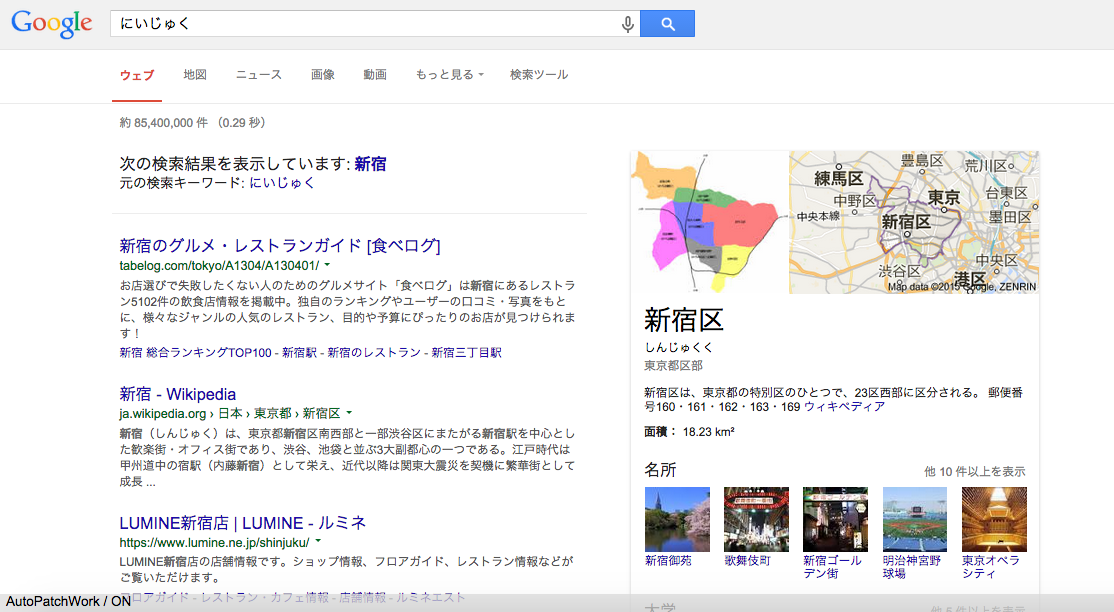This screenshot has height=612, width=1114.
Task: Open 新宿三丁目駅 sitelink
Action: (466, 353)
